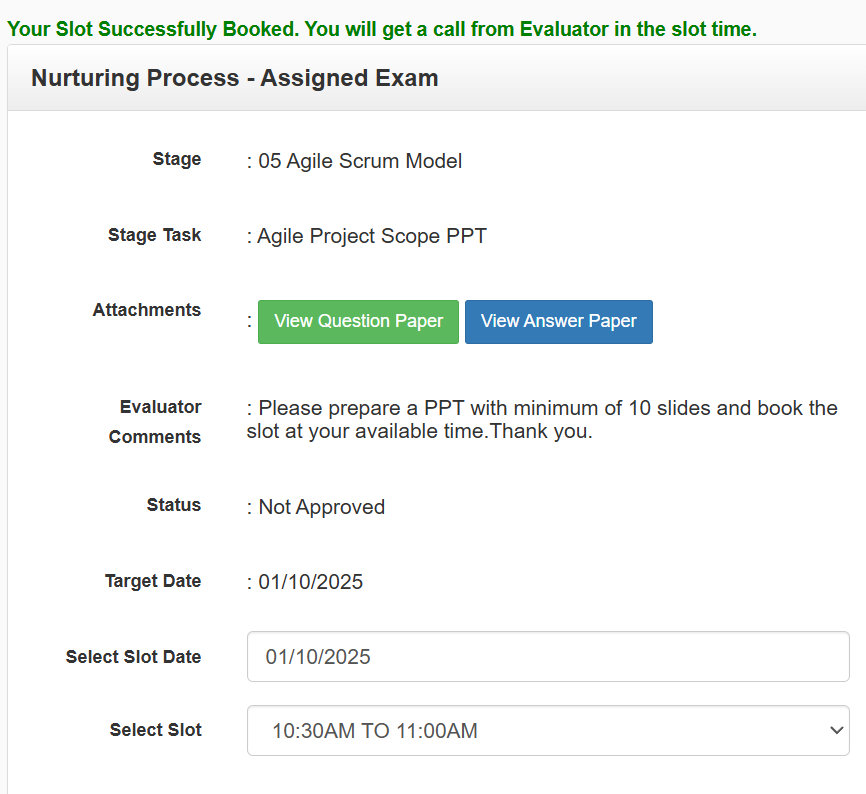Click the Status field label
This screenshot has width=866, height=794.
pyautogui.click(x=173, y=505)
